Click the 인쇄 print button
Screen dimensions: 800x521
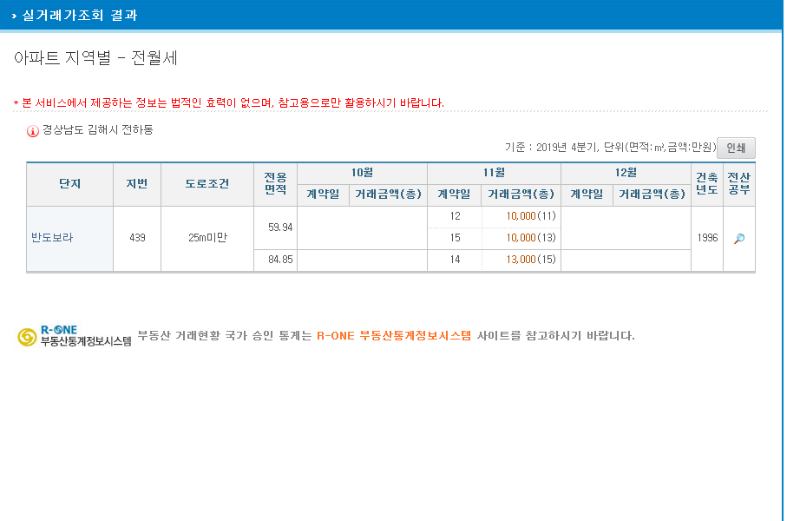pos(736,148)
